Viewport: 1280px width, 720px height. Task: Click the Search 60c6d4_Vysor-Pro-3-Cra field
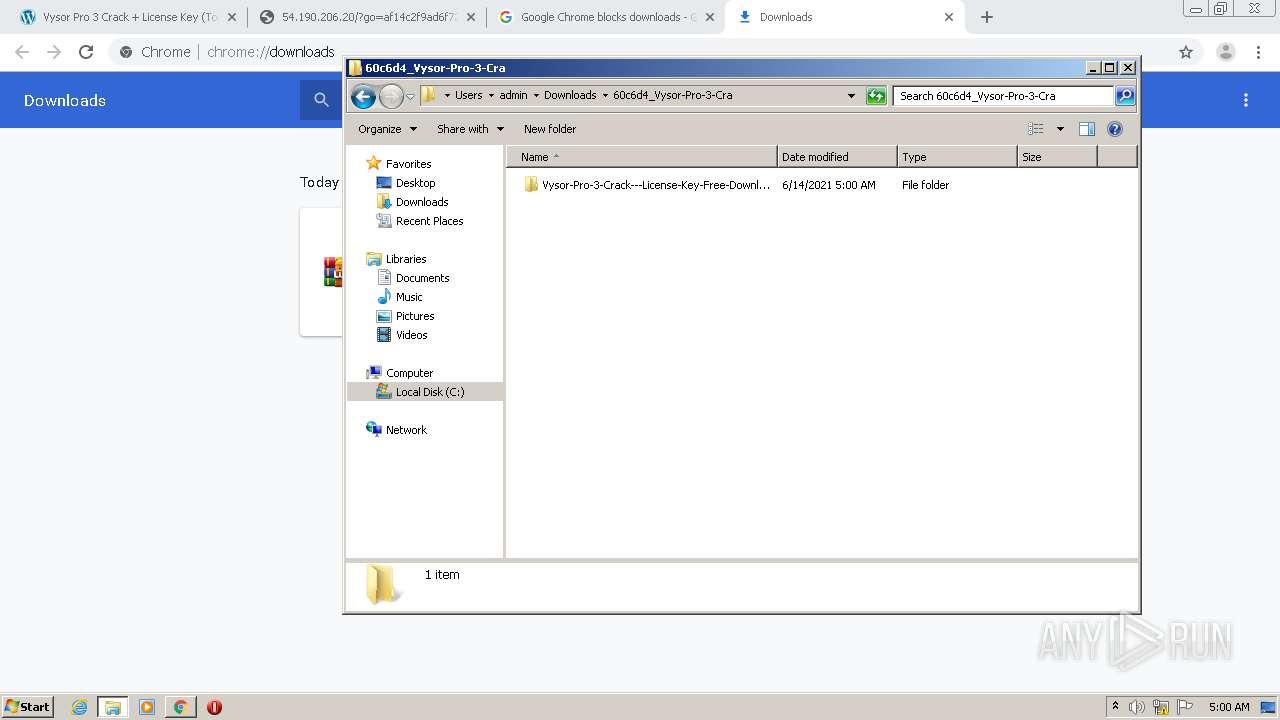click(x=1003, y=96)
